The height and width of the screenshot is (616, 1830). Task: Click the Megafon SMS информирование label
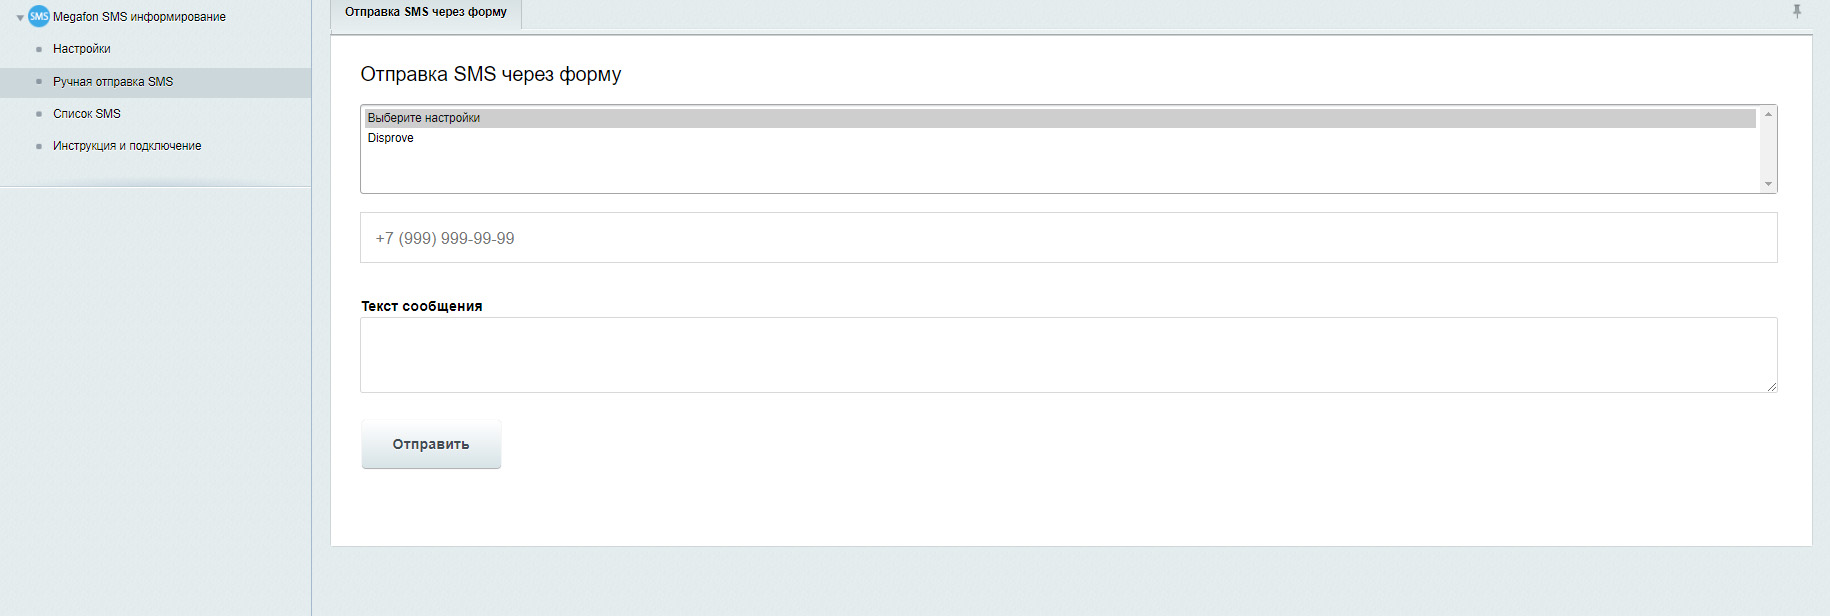pos(139,17)
